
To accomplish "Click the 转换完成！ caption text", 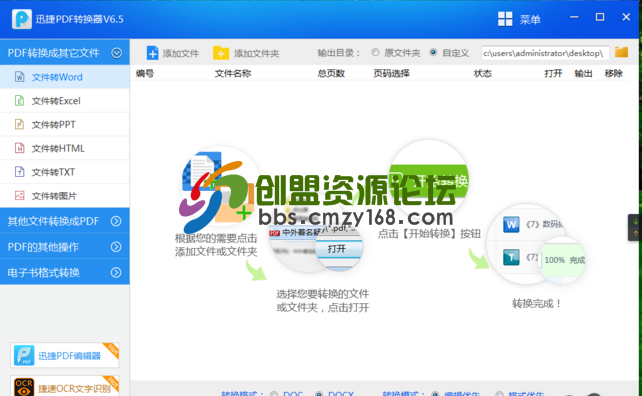I will (537, 303).
